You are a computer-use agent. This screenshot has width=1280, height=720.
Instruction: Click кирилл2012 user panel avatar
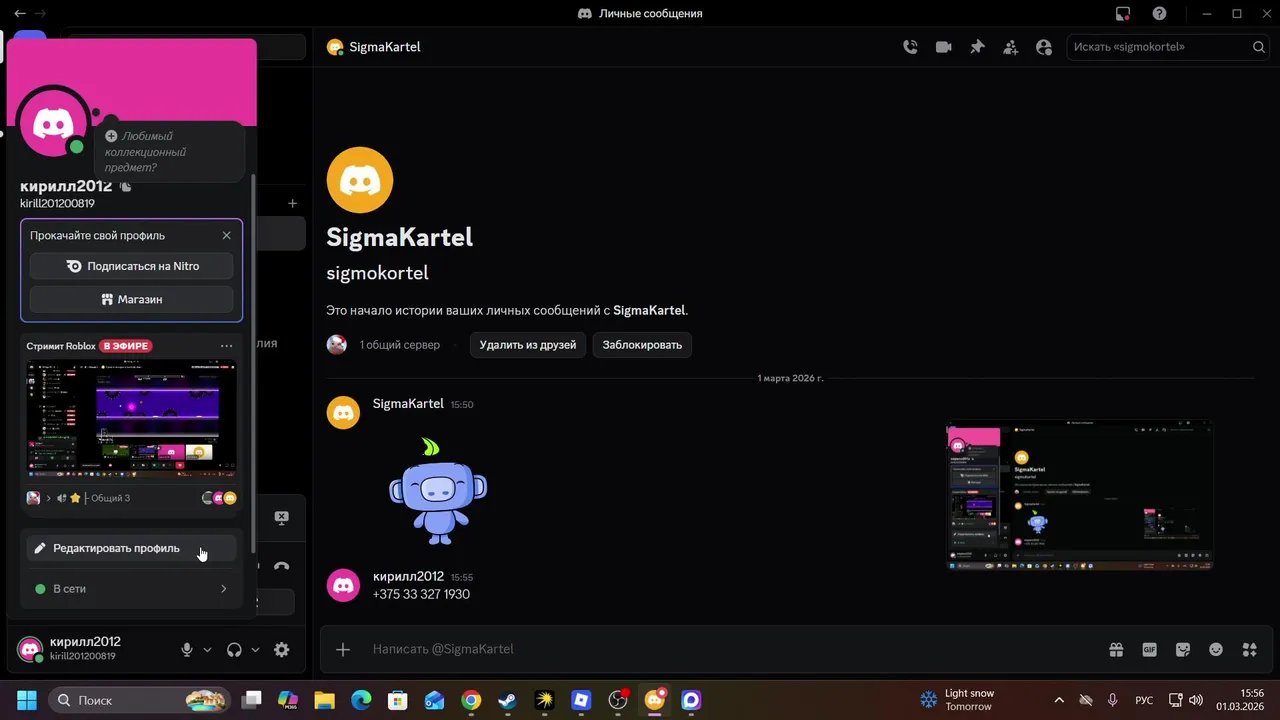point(30,650)
